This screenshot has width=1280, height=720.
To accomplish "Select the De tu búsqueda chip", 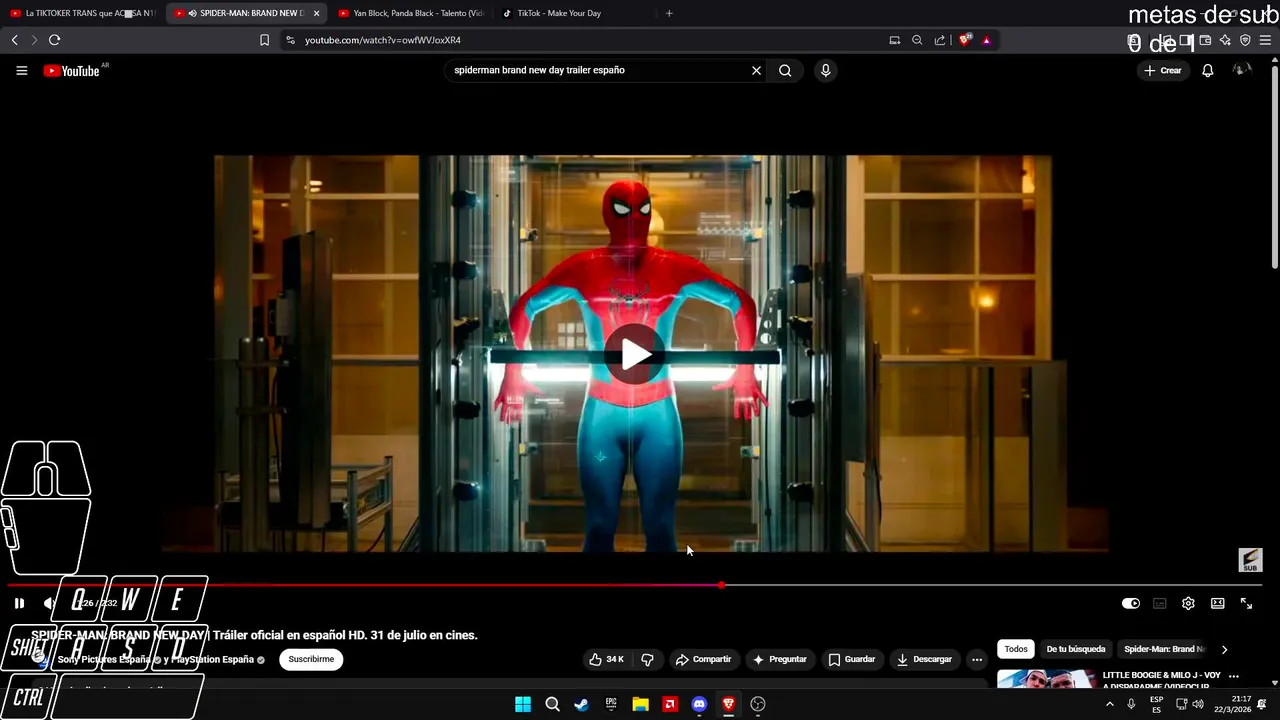I will coord(1075,649).
